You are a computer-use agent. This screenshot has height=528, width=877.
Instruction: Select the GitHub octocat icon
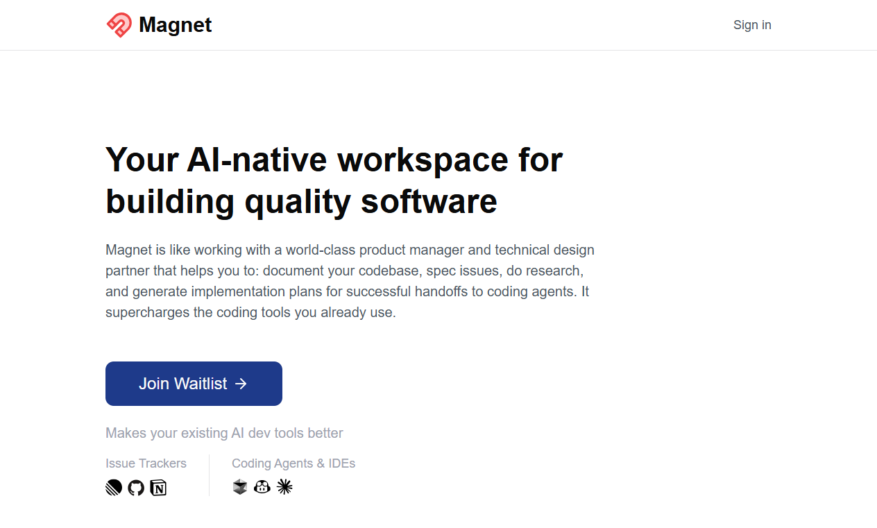136,488
